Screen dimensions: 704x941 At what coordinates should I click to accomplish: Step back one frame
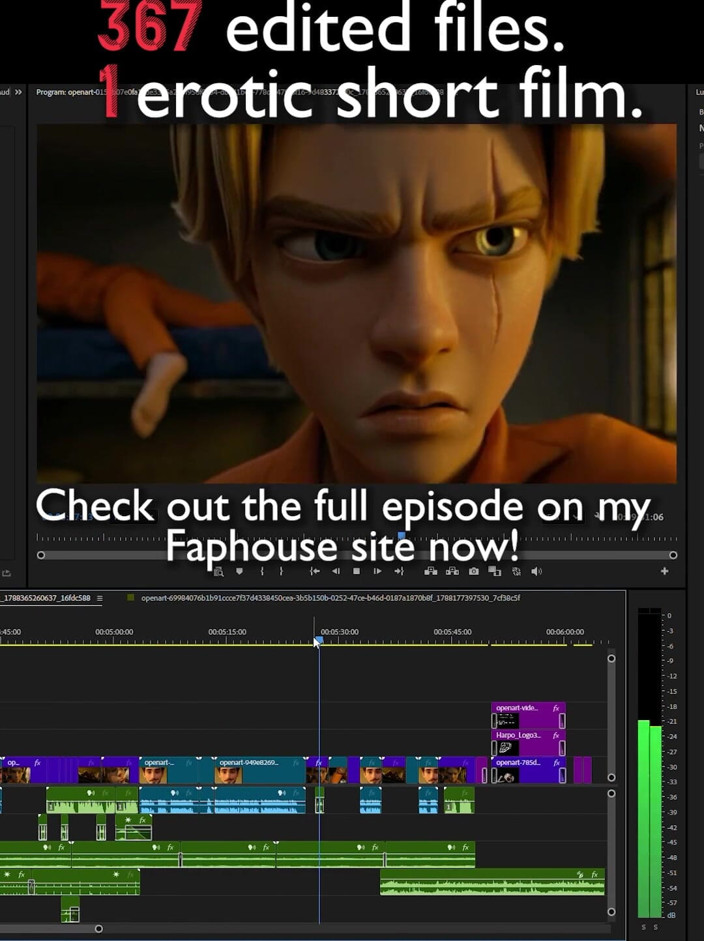pyautogui.click(x=335, y=571)
